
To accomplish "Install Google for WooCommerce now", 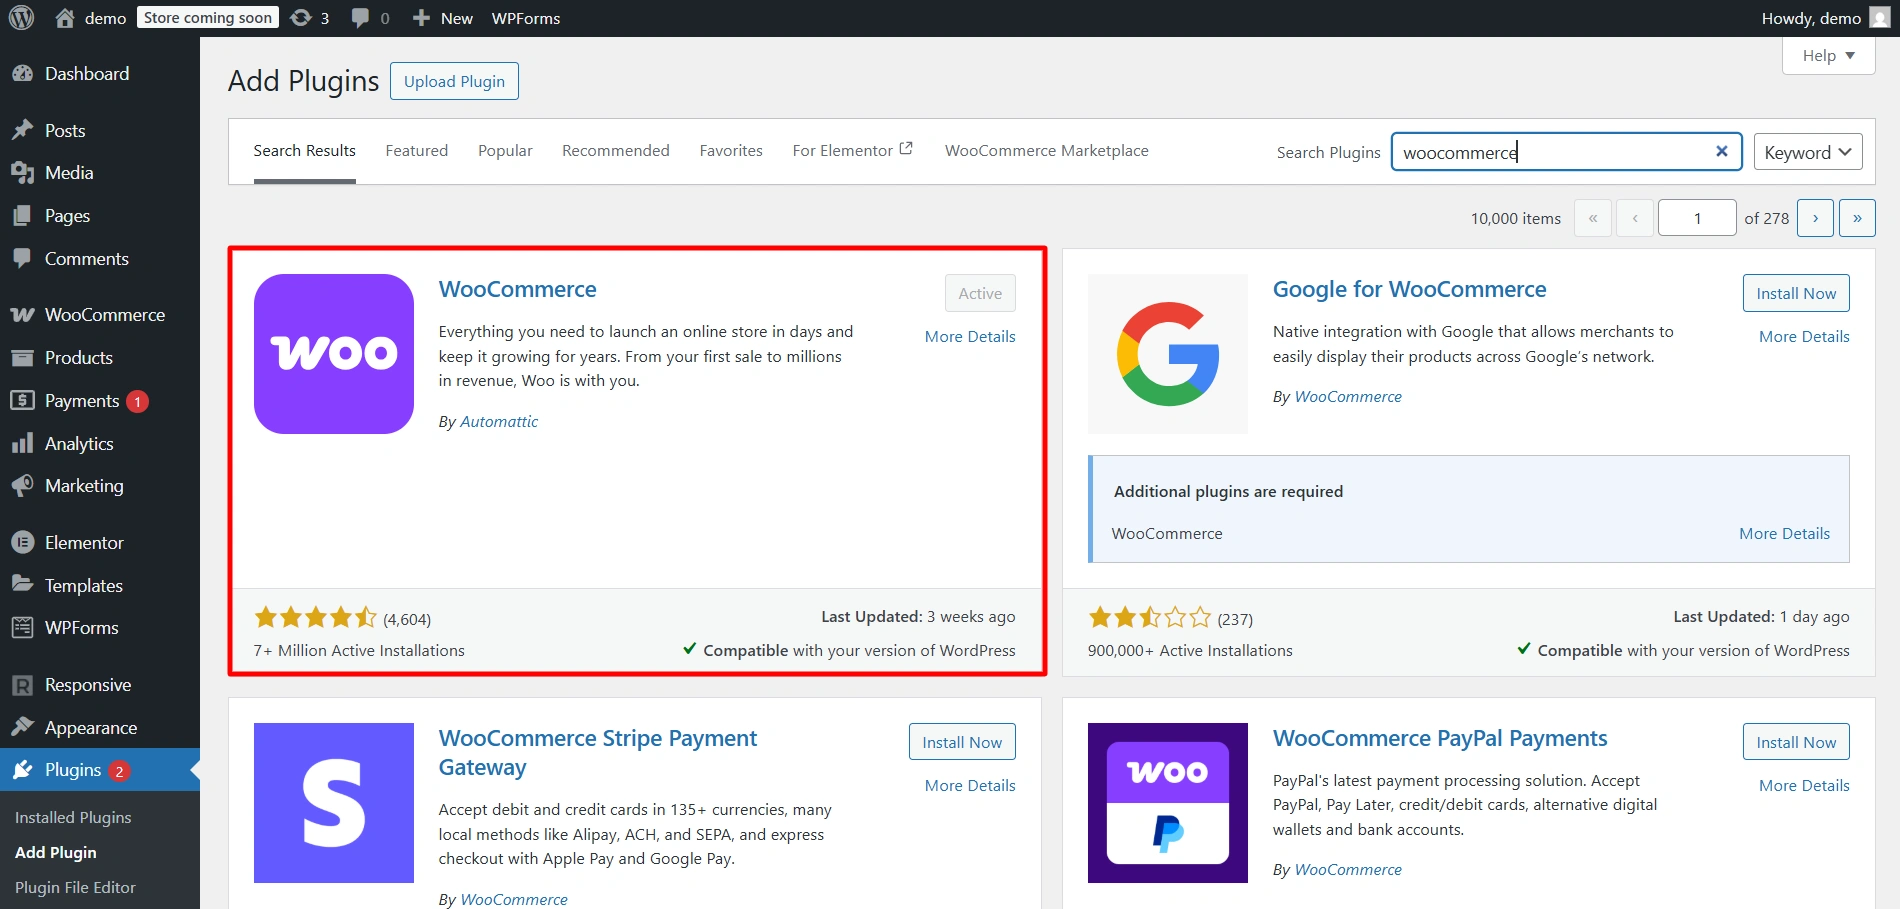I will 1796,293.
